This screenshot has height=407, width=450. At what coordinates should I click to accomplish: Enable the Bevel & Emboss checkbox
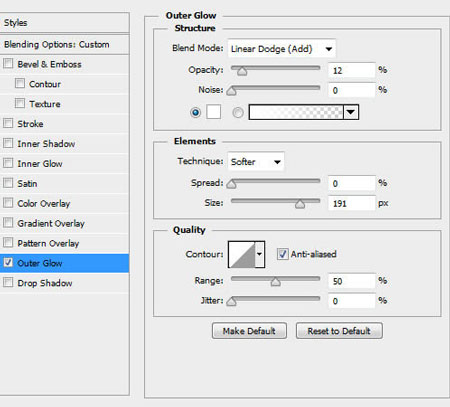(8, 63)
